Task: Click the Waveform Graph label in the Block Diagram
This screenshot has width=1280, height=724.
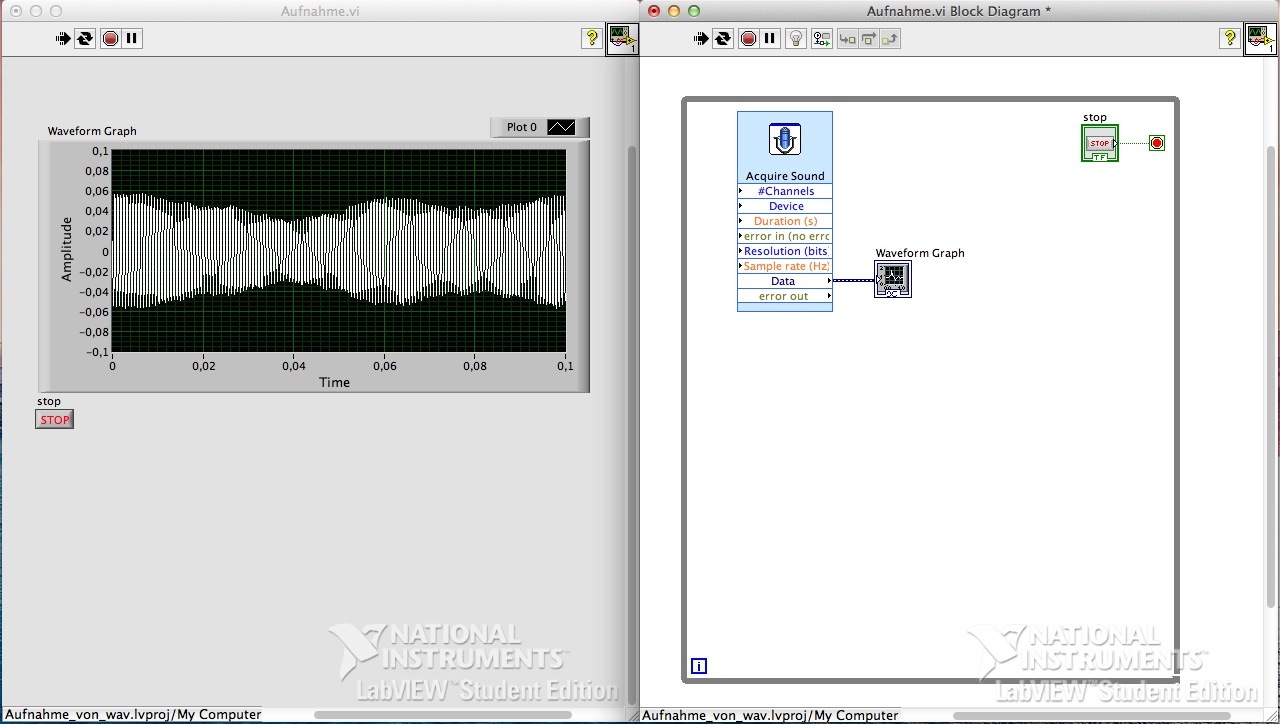Action: point(920,253)
